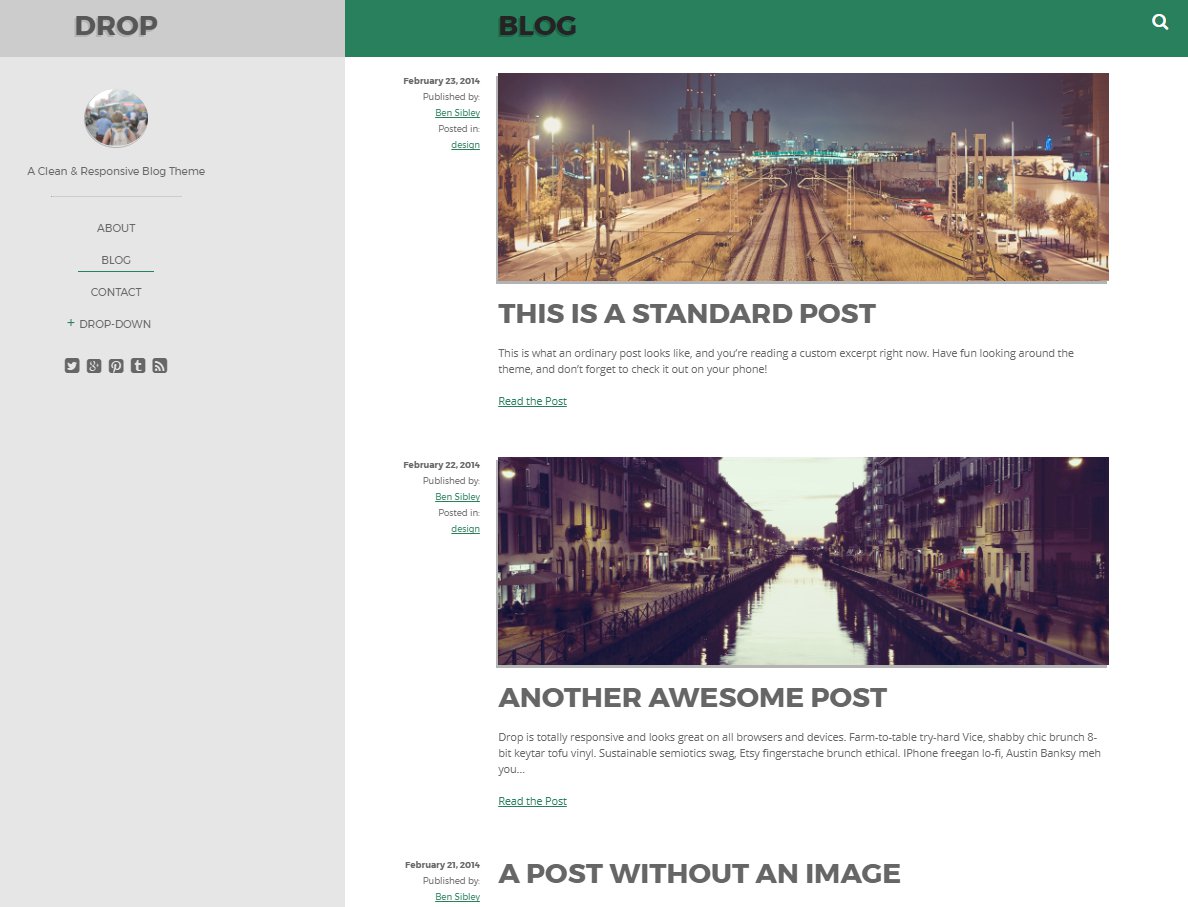Screen dimensions: 1188x907
Task: Click the DROP site title
Action: tap(116, 26)
